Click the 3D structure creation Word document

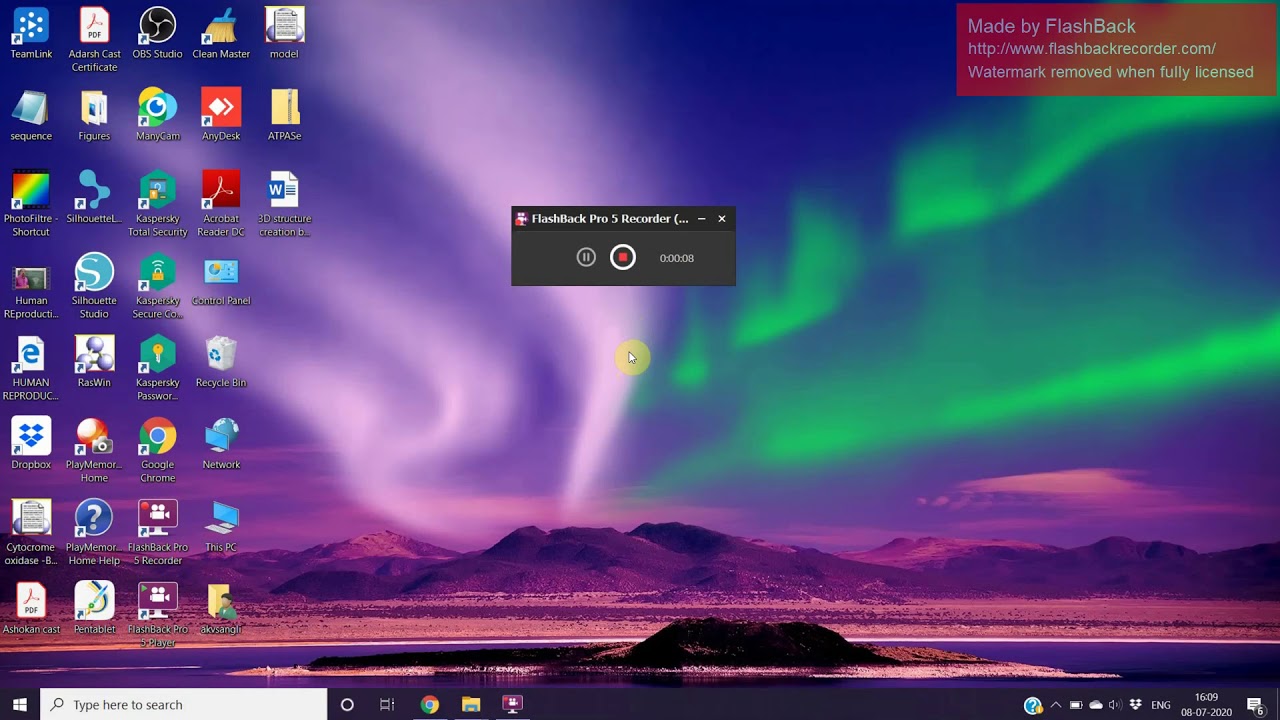coord(284,204)
